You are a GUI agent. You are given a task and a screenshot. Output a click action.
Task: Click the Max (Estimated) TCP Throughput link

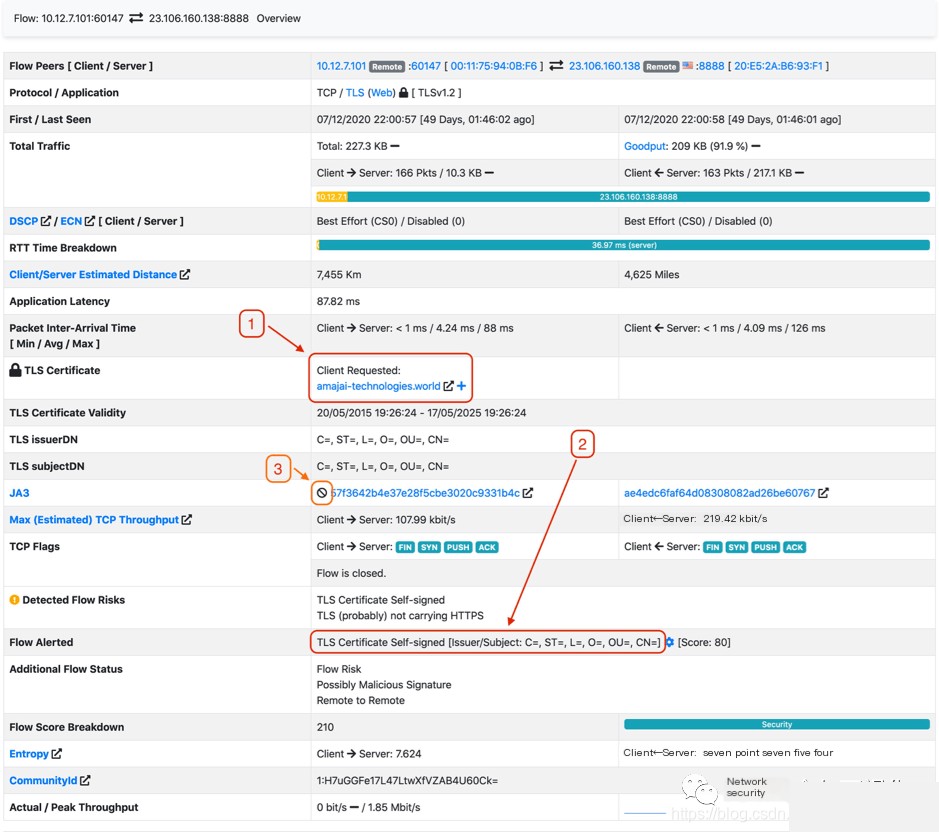point(94,520)
